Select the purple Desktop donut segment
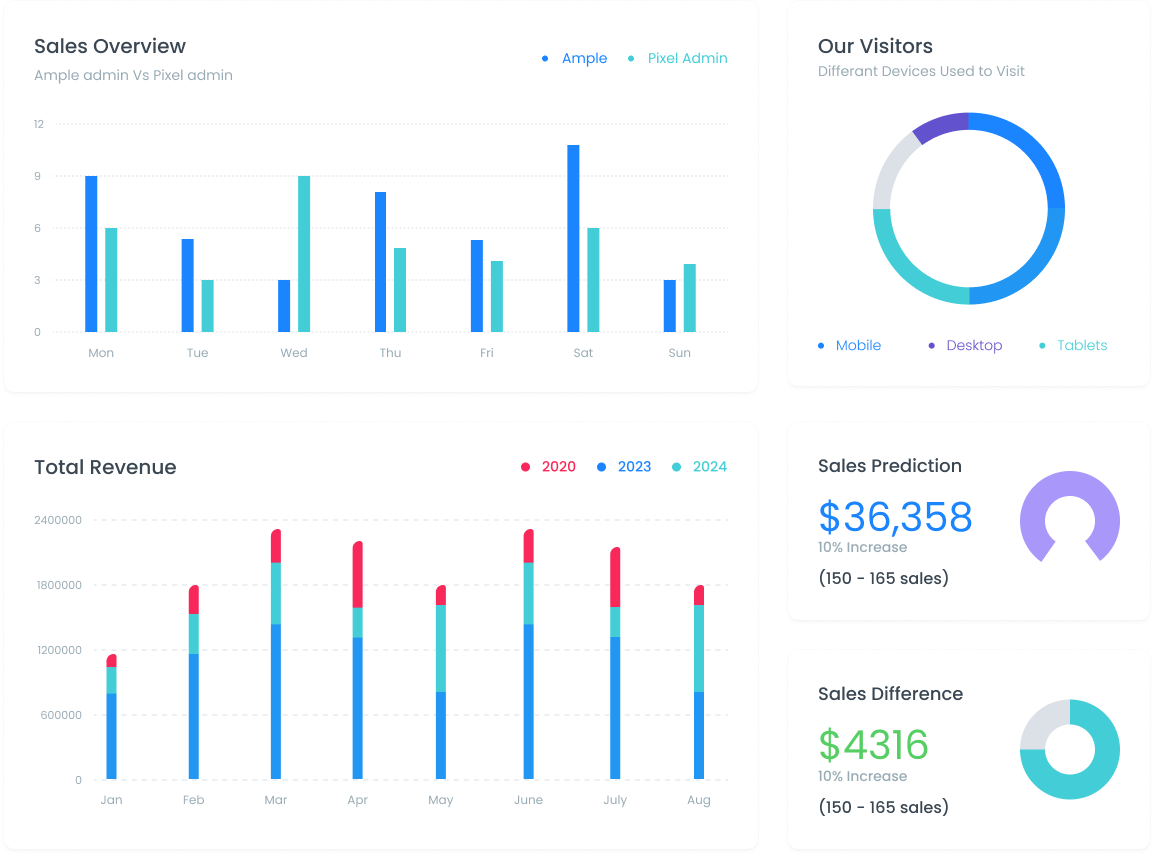Viewport: 1154px width, 856px height. (x=940, y=122)
